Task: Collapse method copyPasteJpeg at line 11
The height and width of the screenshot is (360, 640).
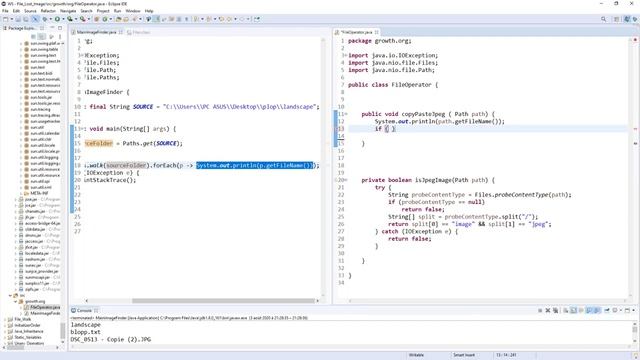Action: pyautogui.click(x=346, y=114)
